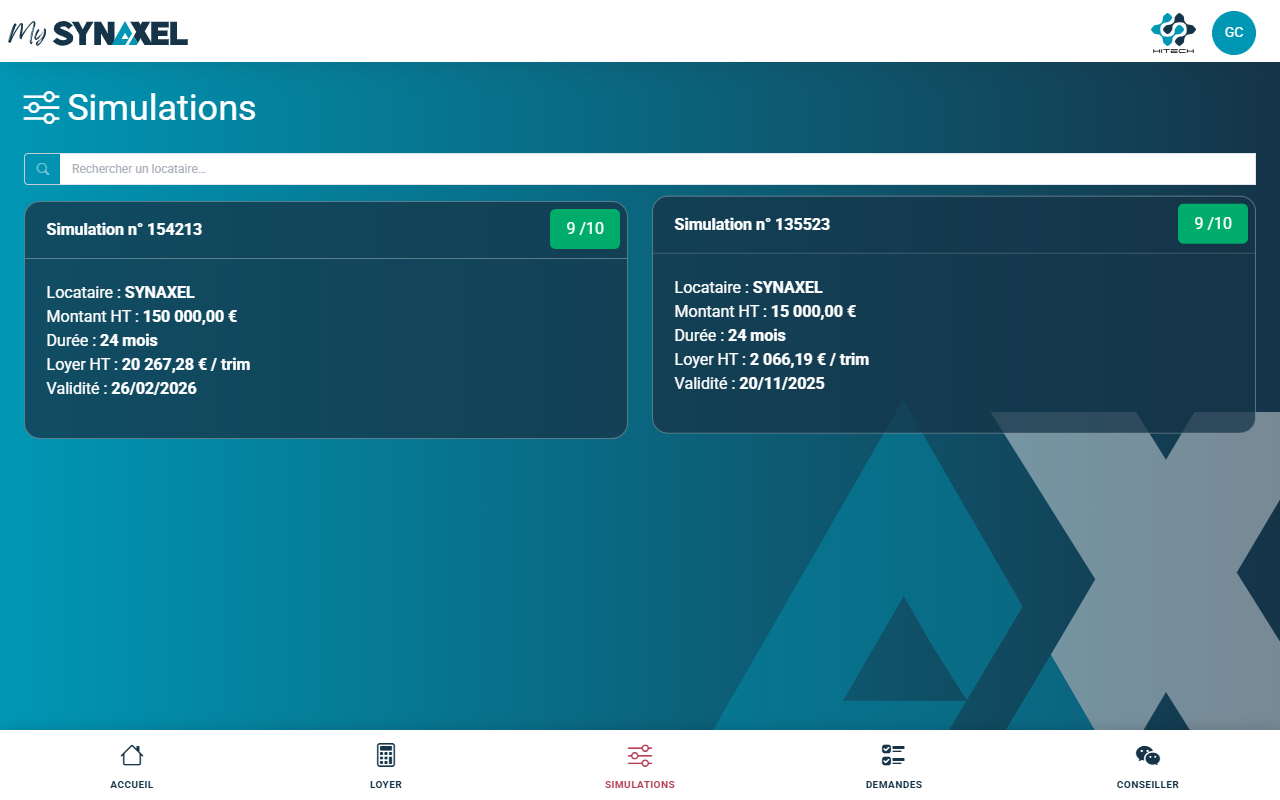This screenshot has width=1280, height=800.
Task: Click the 9/10 score badge on simulation 154213
Action: click(x=585, y=229)
